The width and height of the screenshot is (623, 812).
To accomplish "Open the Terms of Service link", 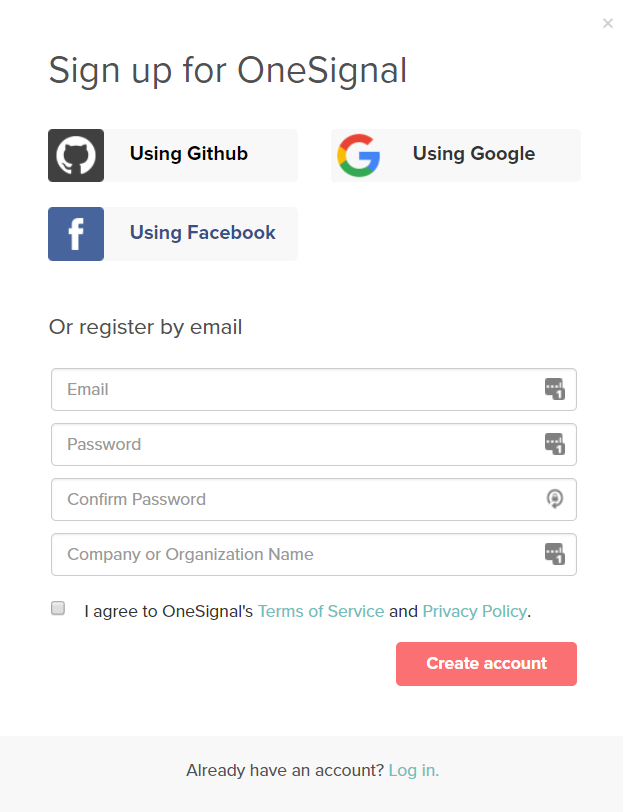I will pyautogui.click(x=321, y=611).
